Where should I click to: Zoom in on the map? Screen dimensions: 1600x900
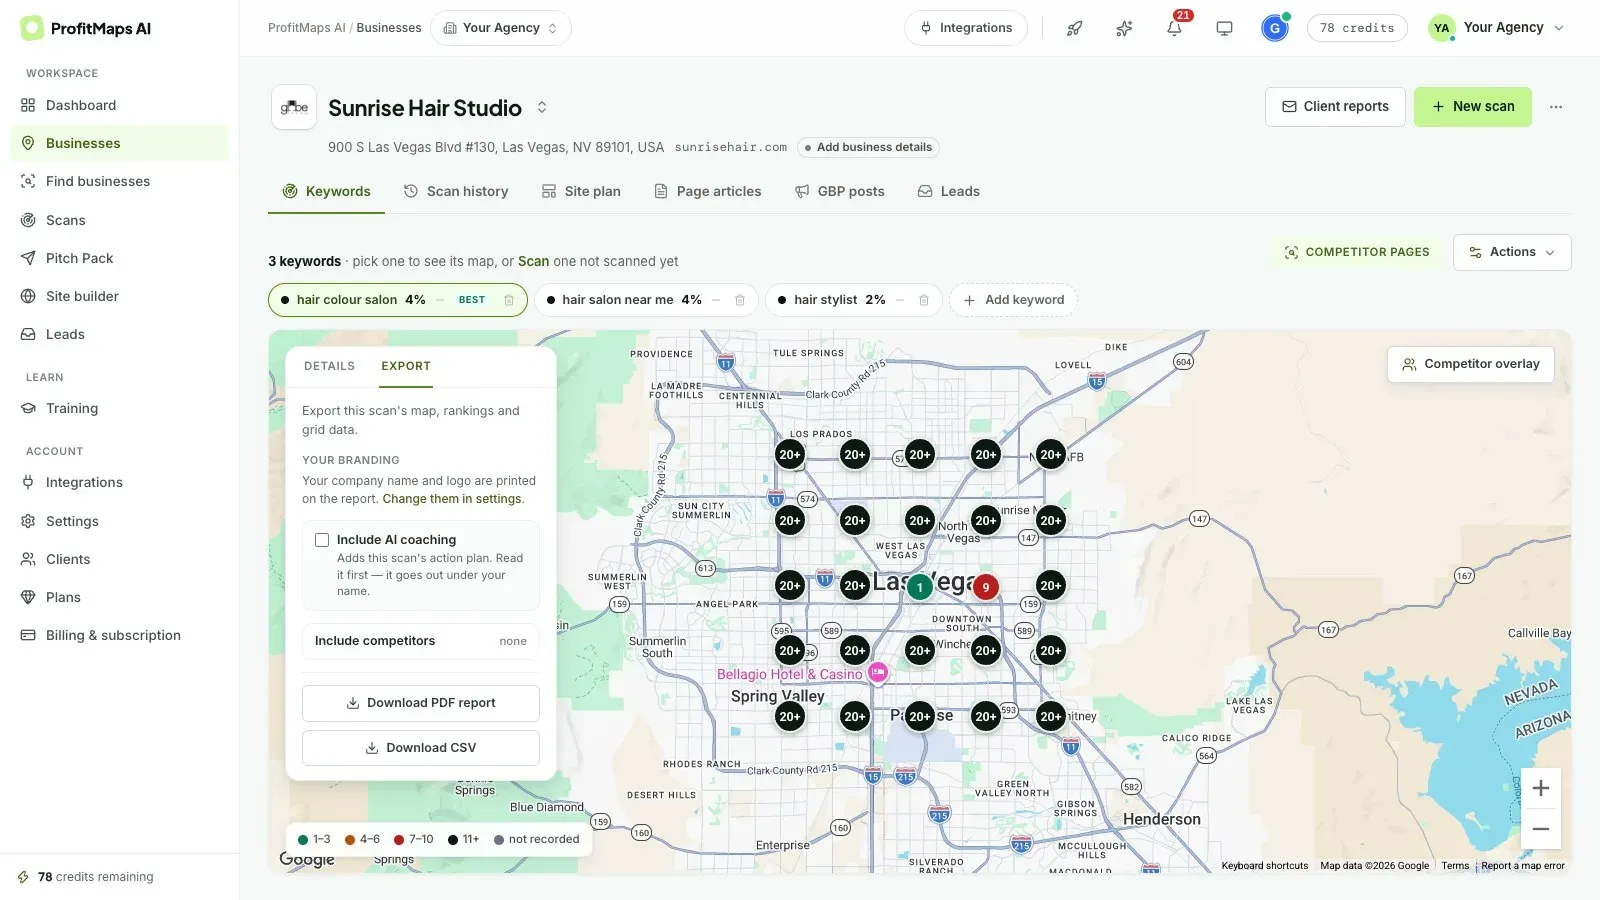[x=1541, y=788]
